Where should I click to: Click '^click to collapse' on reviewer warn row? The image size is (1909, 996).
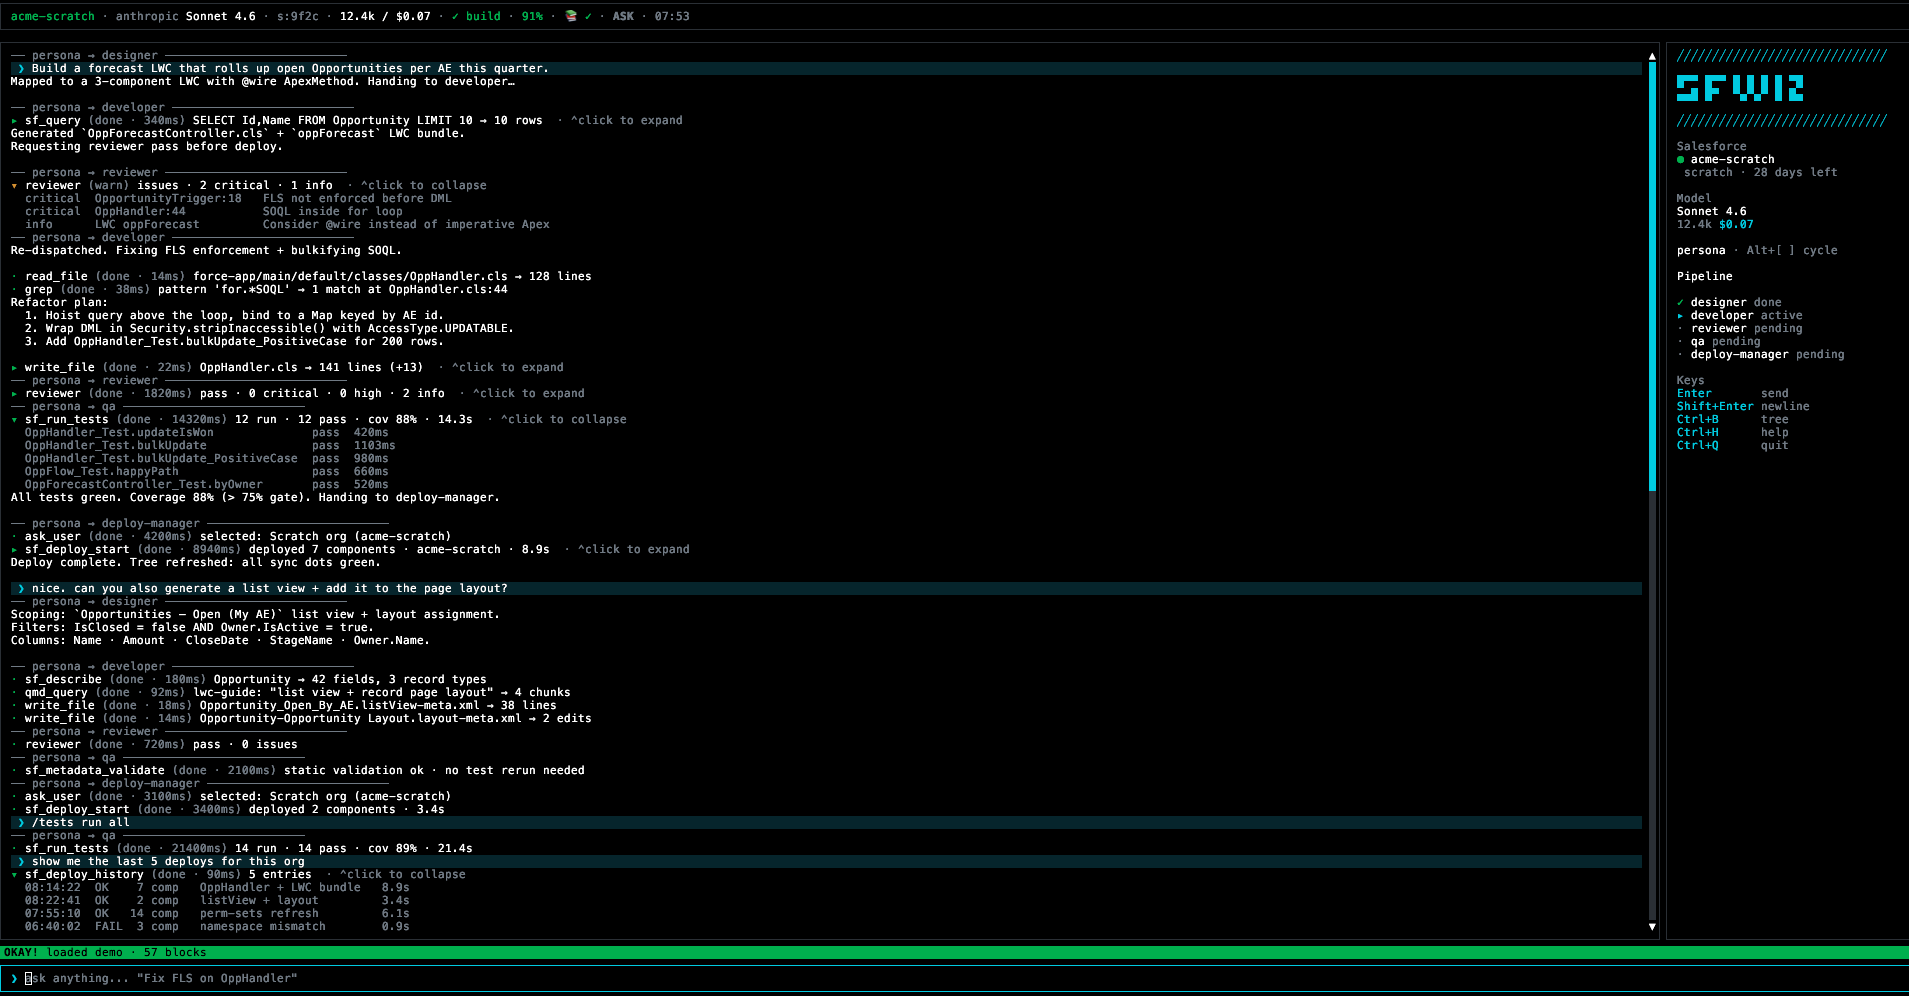[x=424, y=185]
